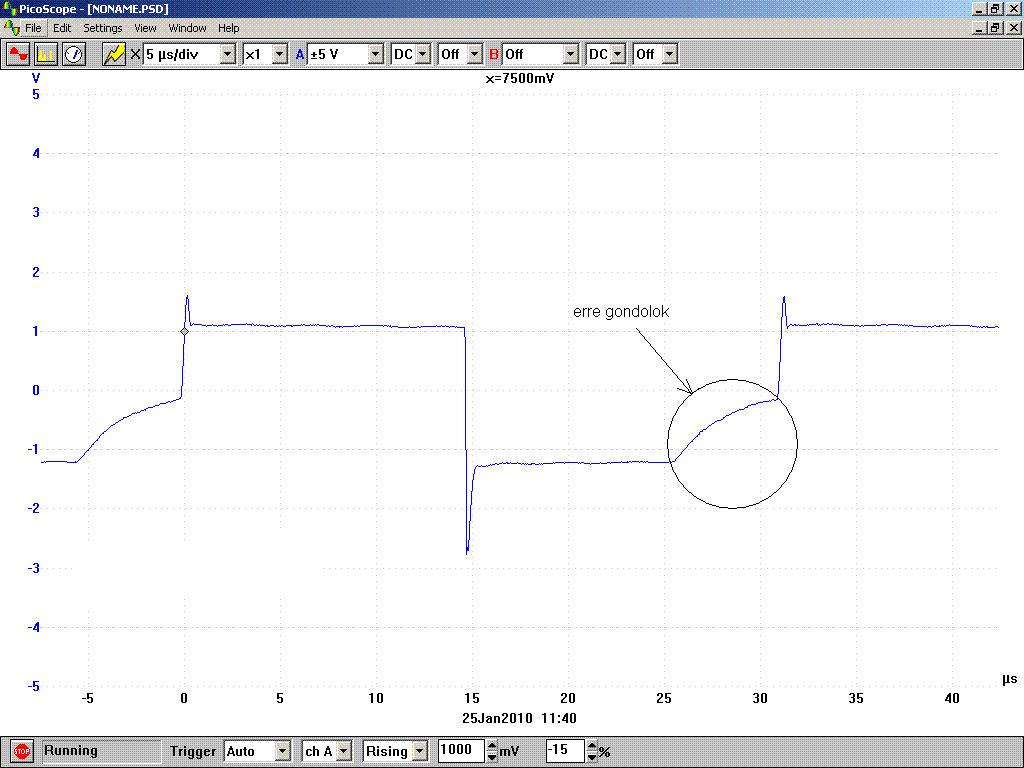Click the V unit label on the vertical axis
1024x768 pixels.
click(x=36, y=78)
